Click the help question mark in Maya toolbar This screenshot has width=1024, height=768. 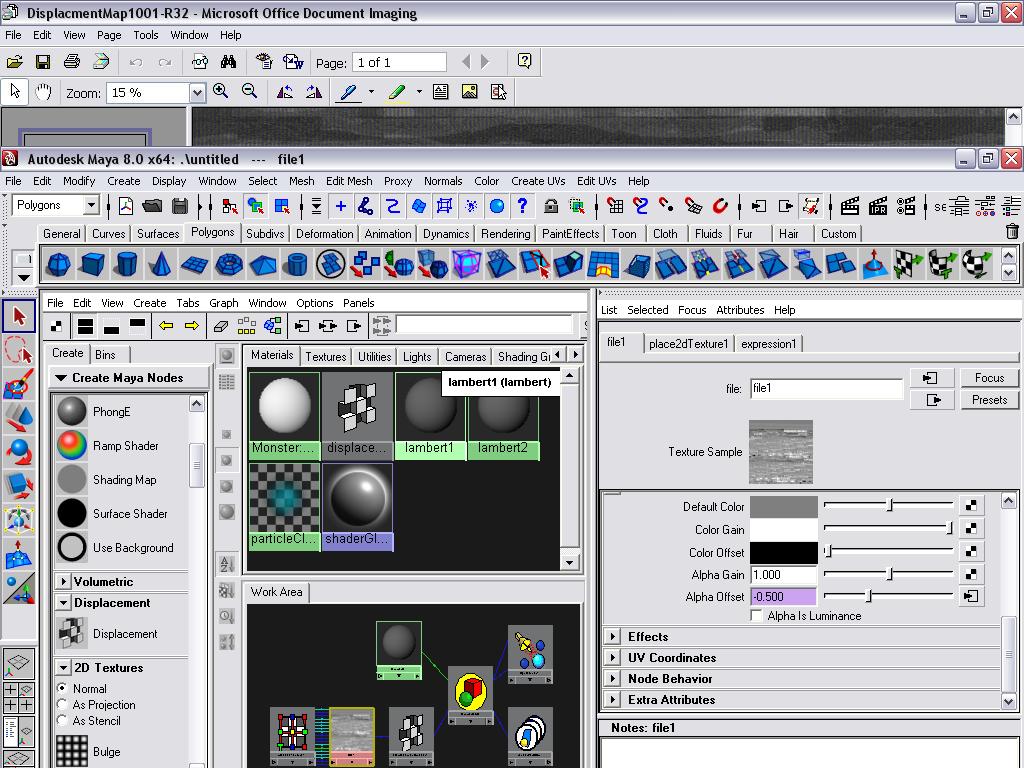click(x=522, y=206)
